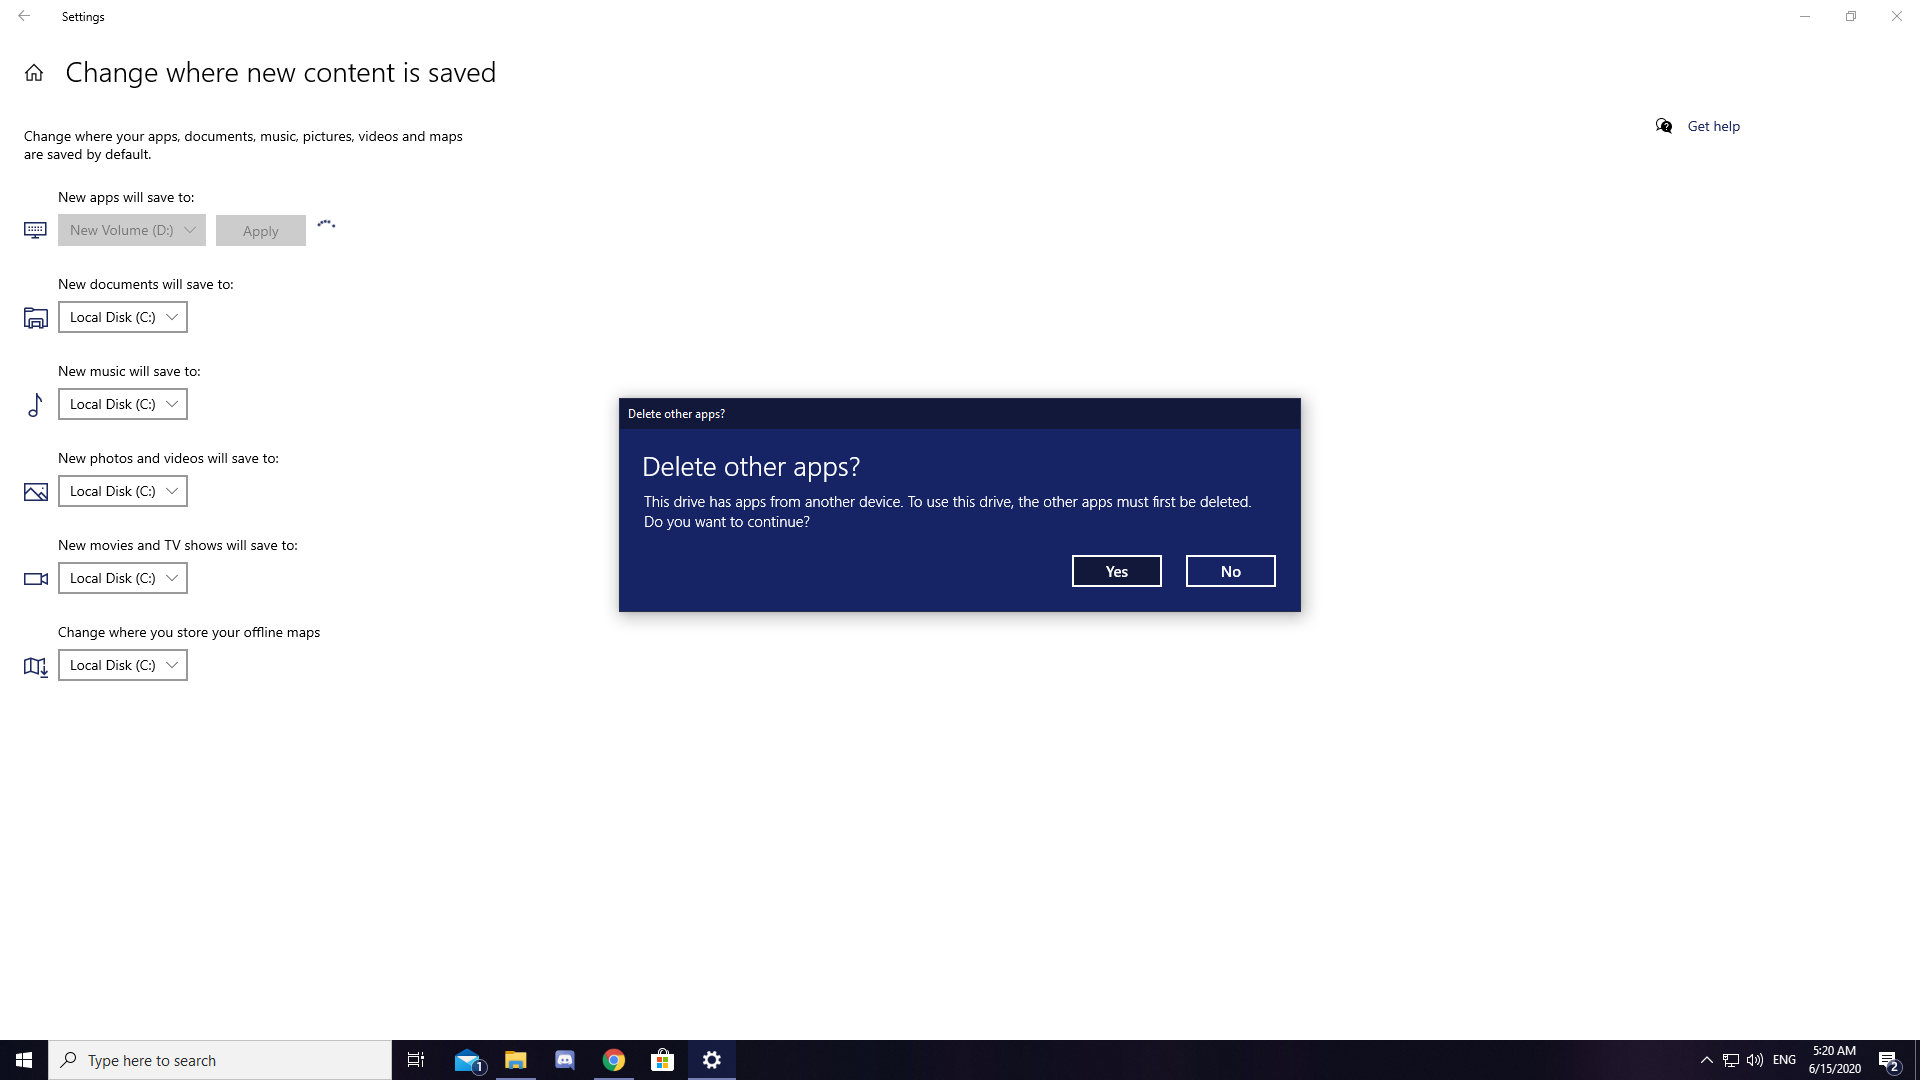1920x1080 pixels.
Task: Click the 'New music will save to:' label
Action: point(129,372)
